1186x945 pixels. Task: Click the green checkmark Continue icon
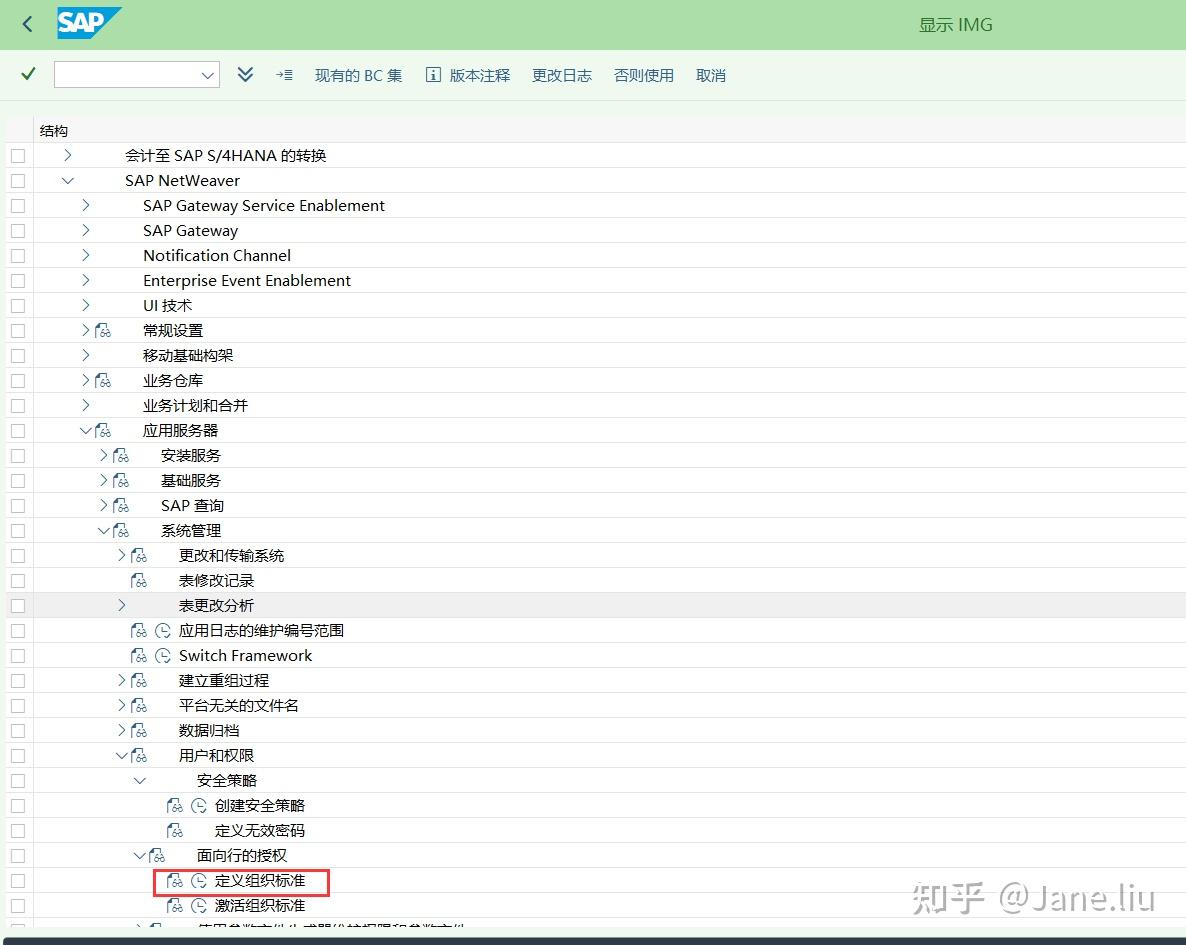tap(27, 73)
